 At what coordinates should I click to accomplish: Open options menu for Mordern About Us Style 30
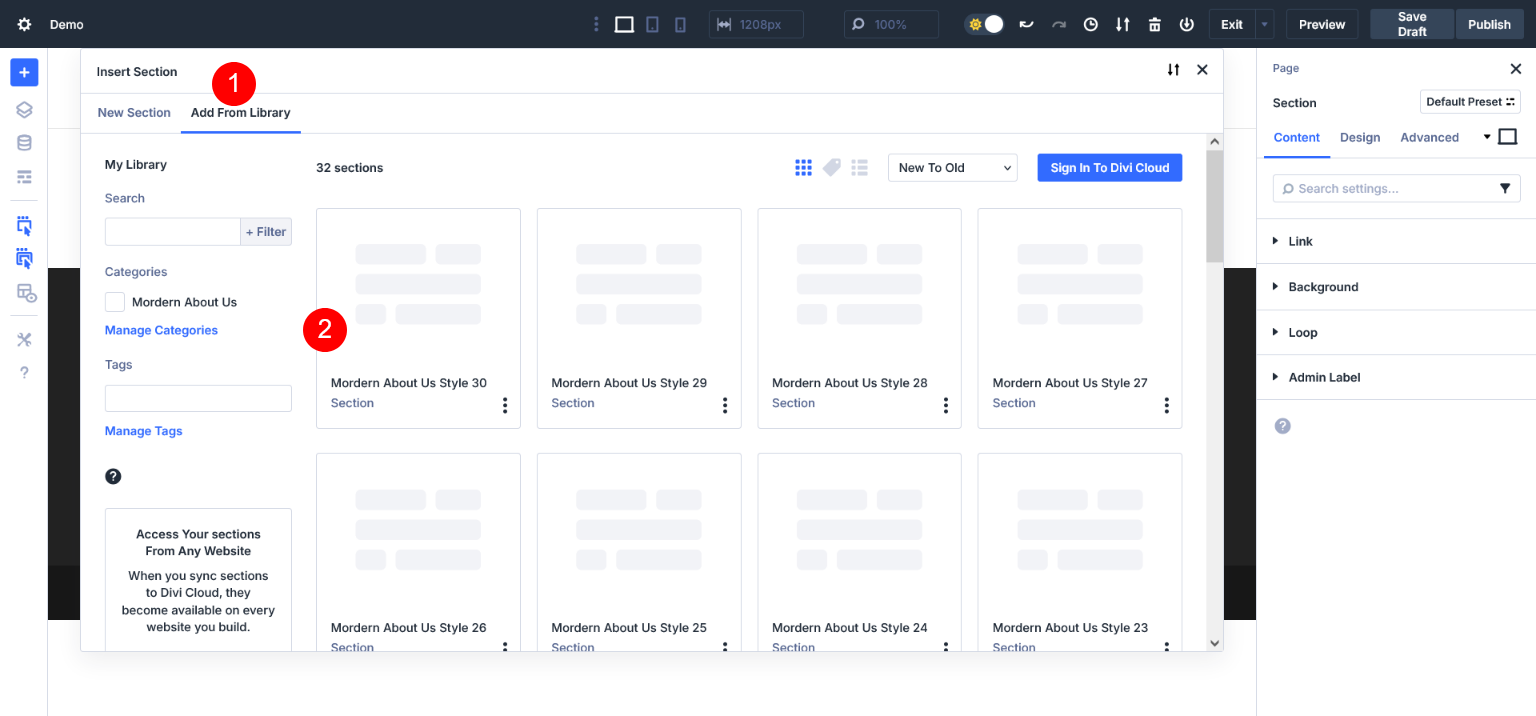click(x=505, y=405)
